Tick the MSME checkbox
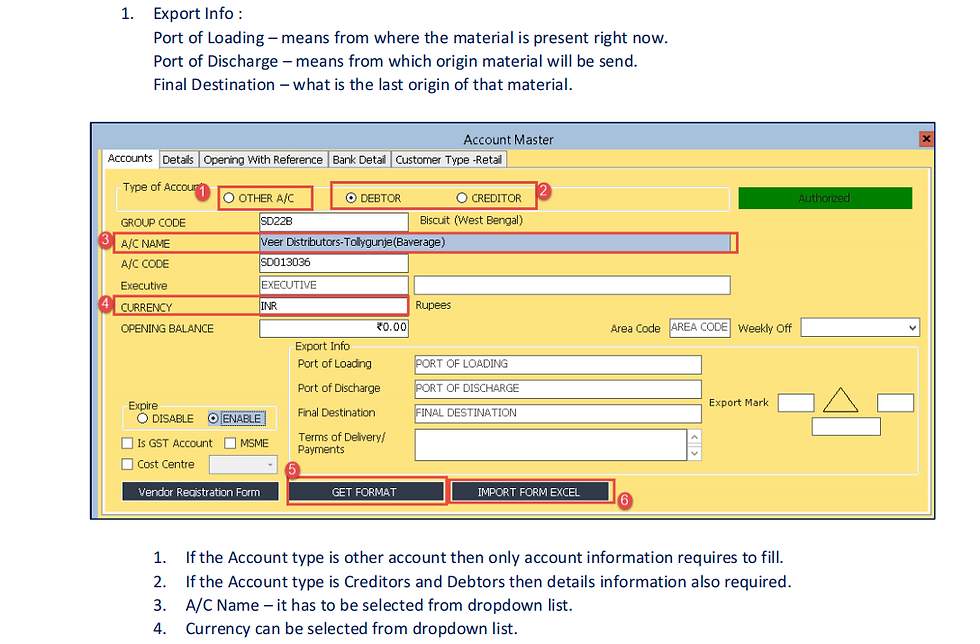980x644 pixels. (230, 443)
